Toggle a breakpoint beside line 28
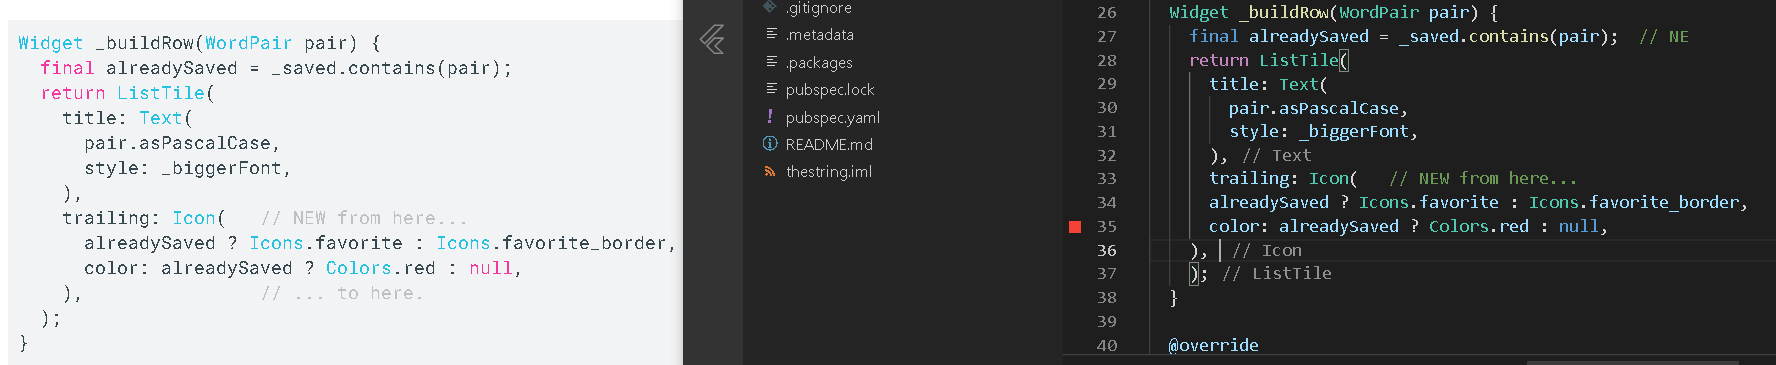1776x365 pixels. [x=1075, y=60]
